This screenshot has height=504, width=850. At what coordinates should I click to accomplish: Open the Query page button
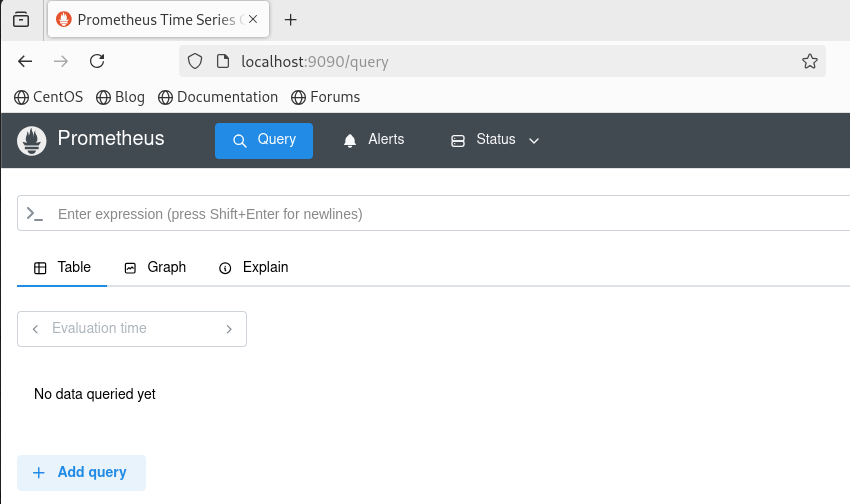click(x=264, y=141)
